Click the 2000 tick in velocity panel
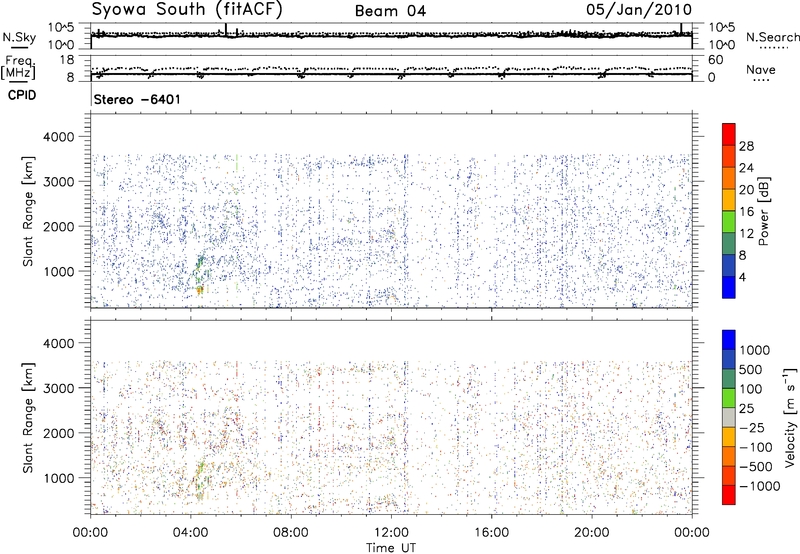This screenshot has height=554, width=800. pos(61,433)
